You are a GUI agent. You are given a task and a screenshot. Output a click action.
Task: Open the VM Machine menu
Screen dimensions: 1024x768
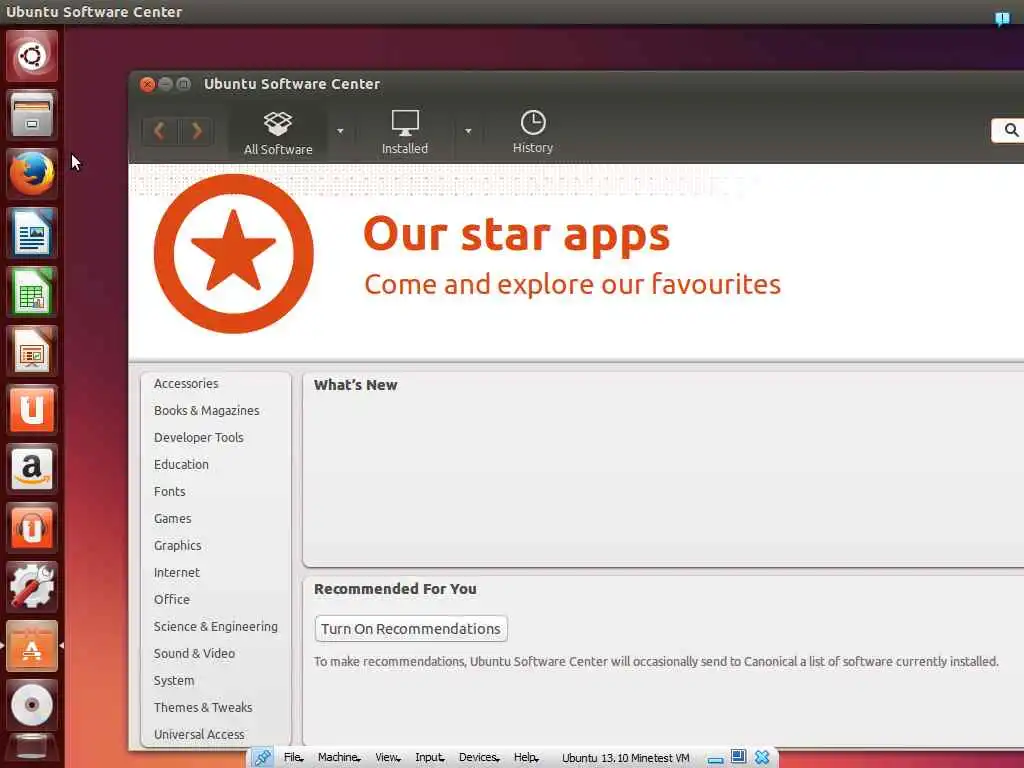(339, 758)
